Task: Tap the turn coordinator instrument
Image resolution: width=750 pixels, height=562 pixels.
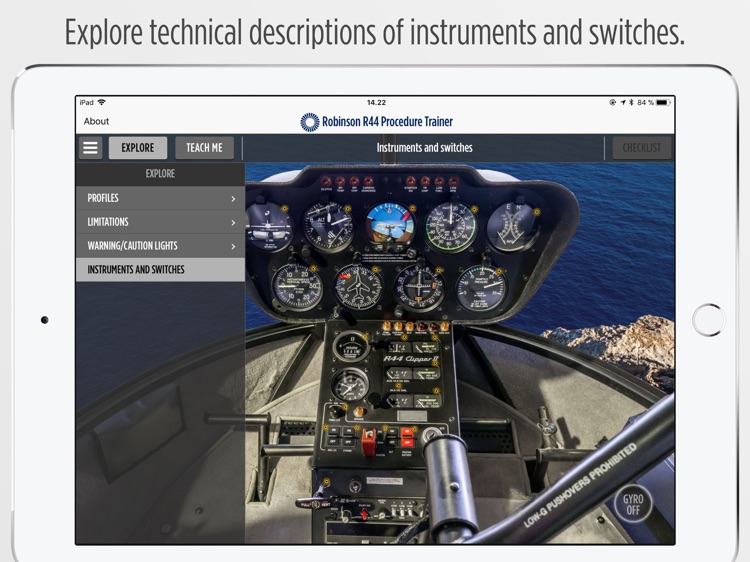Action: pos(268,227)
